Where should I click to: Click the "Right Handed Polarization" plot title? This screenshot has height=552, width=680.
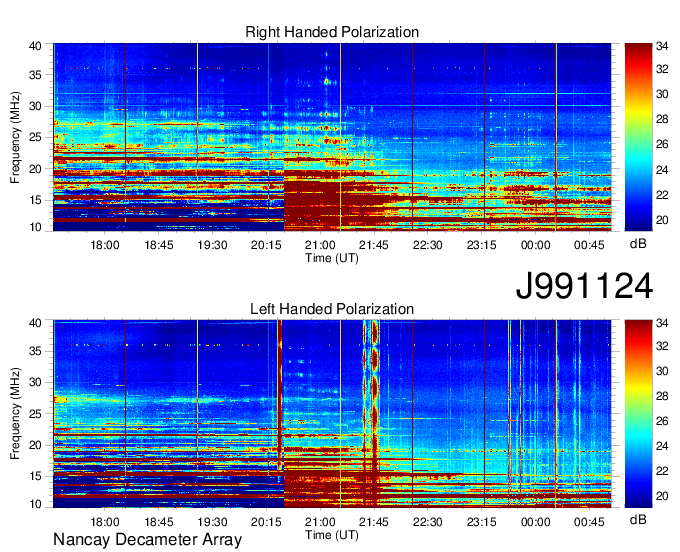click(x=332, y=32)
